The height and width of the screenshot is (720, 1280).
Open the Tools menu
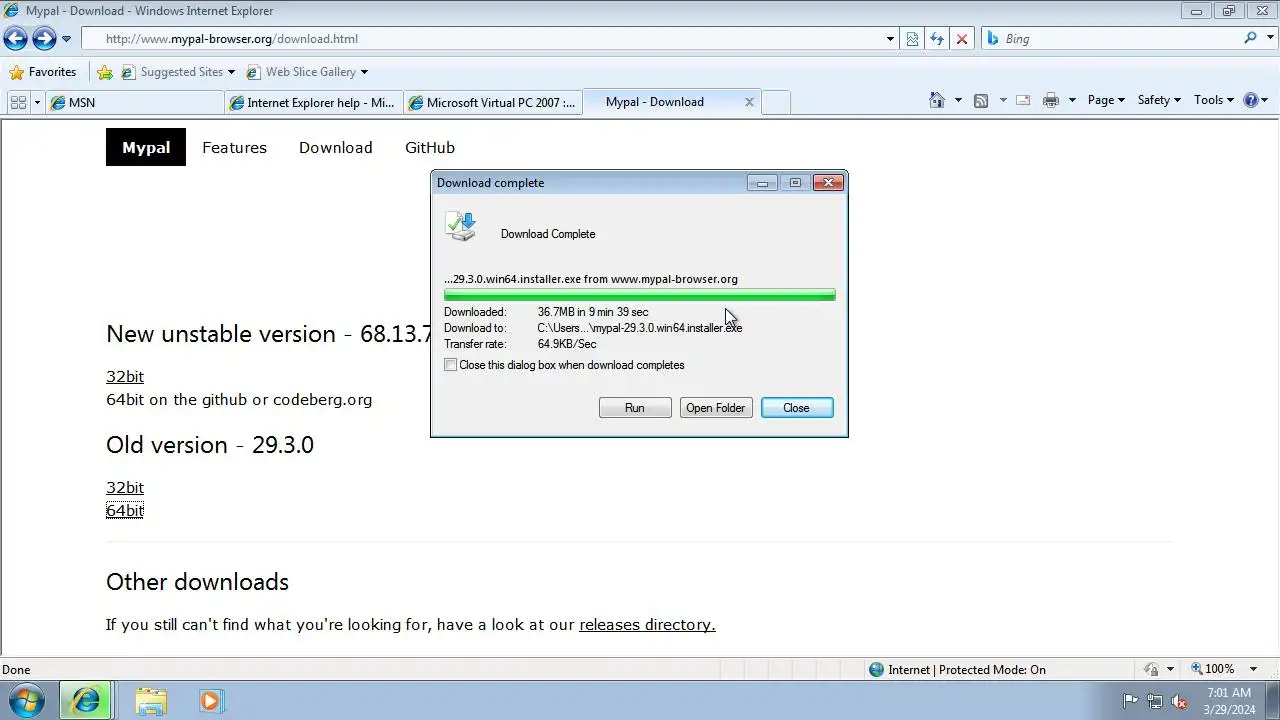pyautogui.click(x=1214, y=100)
